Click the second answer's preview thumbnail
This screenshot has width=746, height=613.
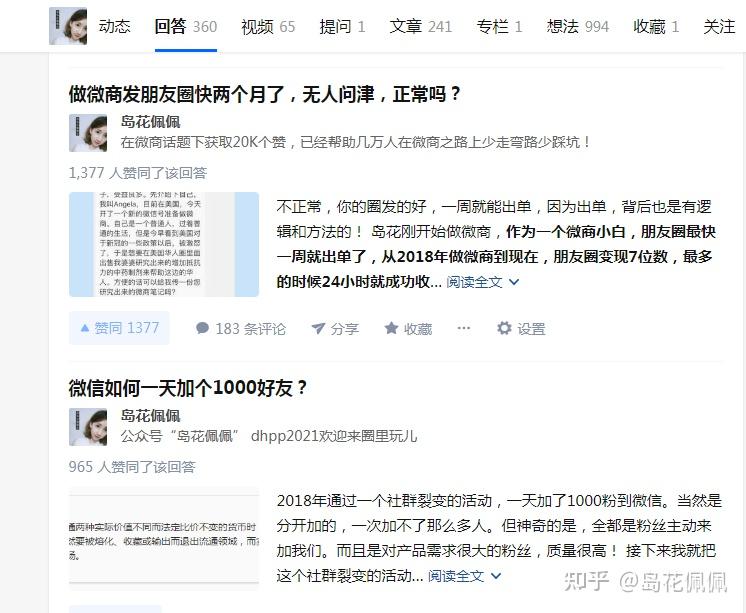point(164,539)
